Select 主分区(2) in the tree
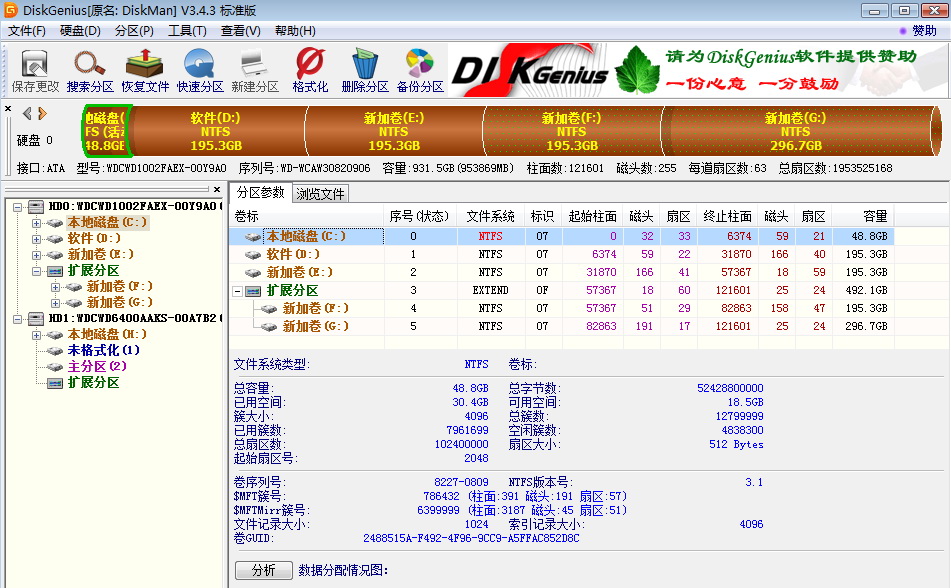This screenshot has height=588, width=951. tap(97, 367)
